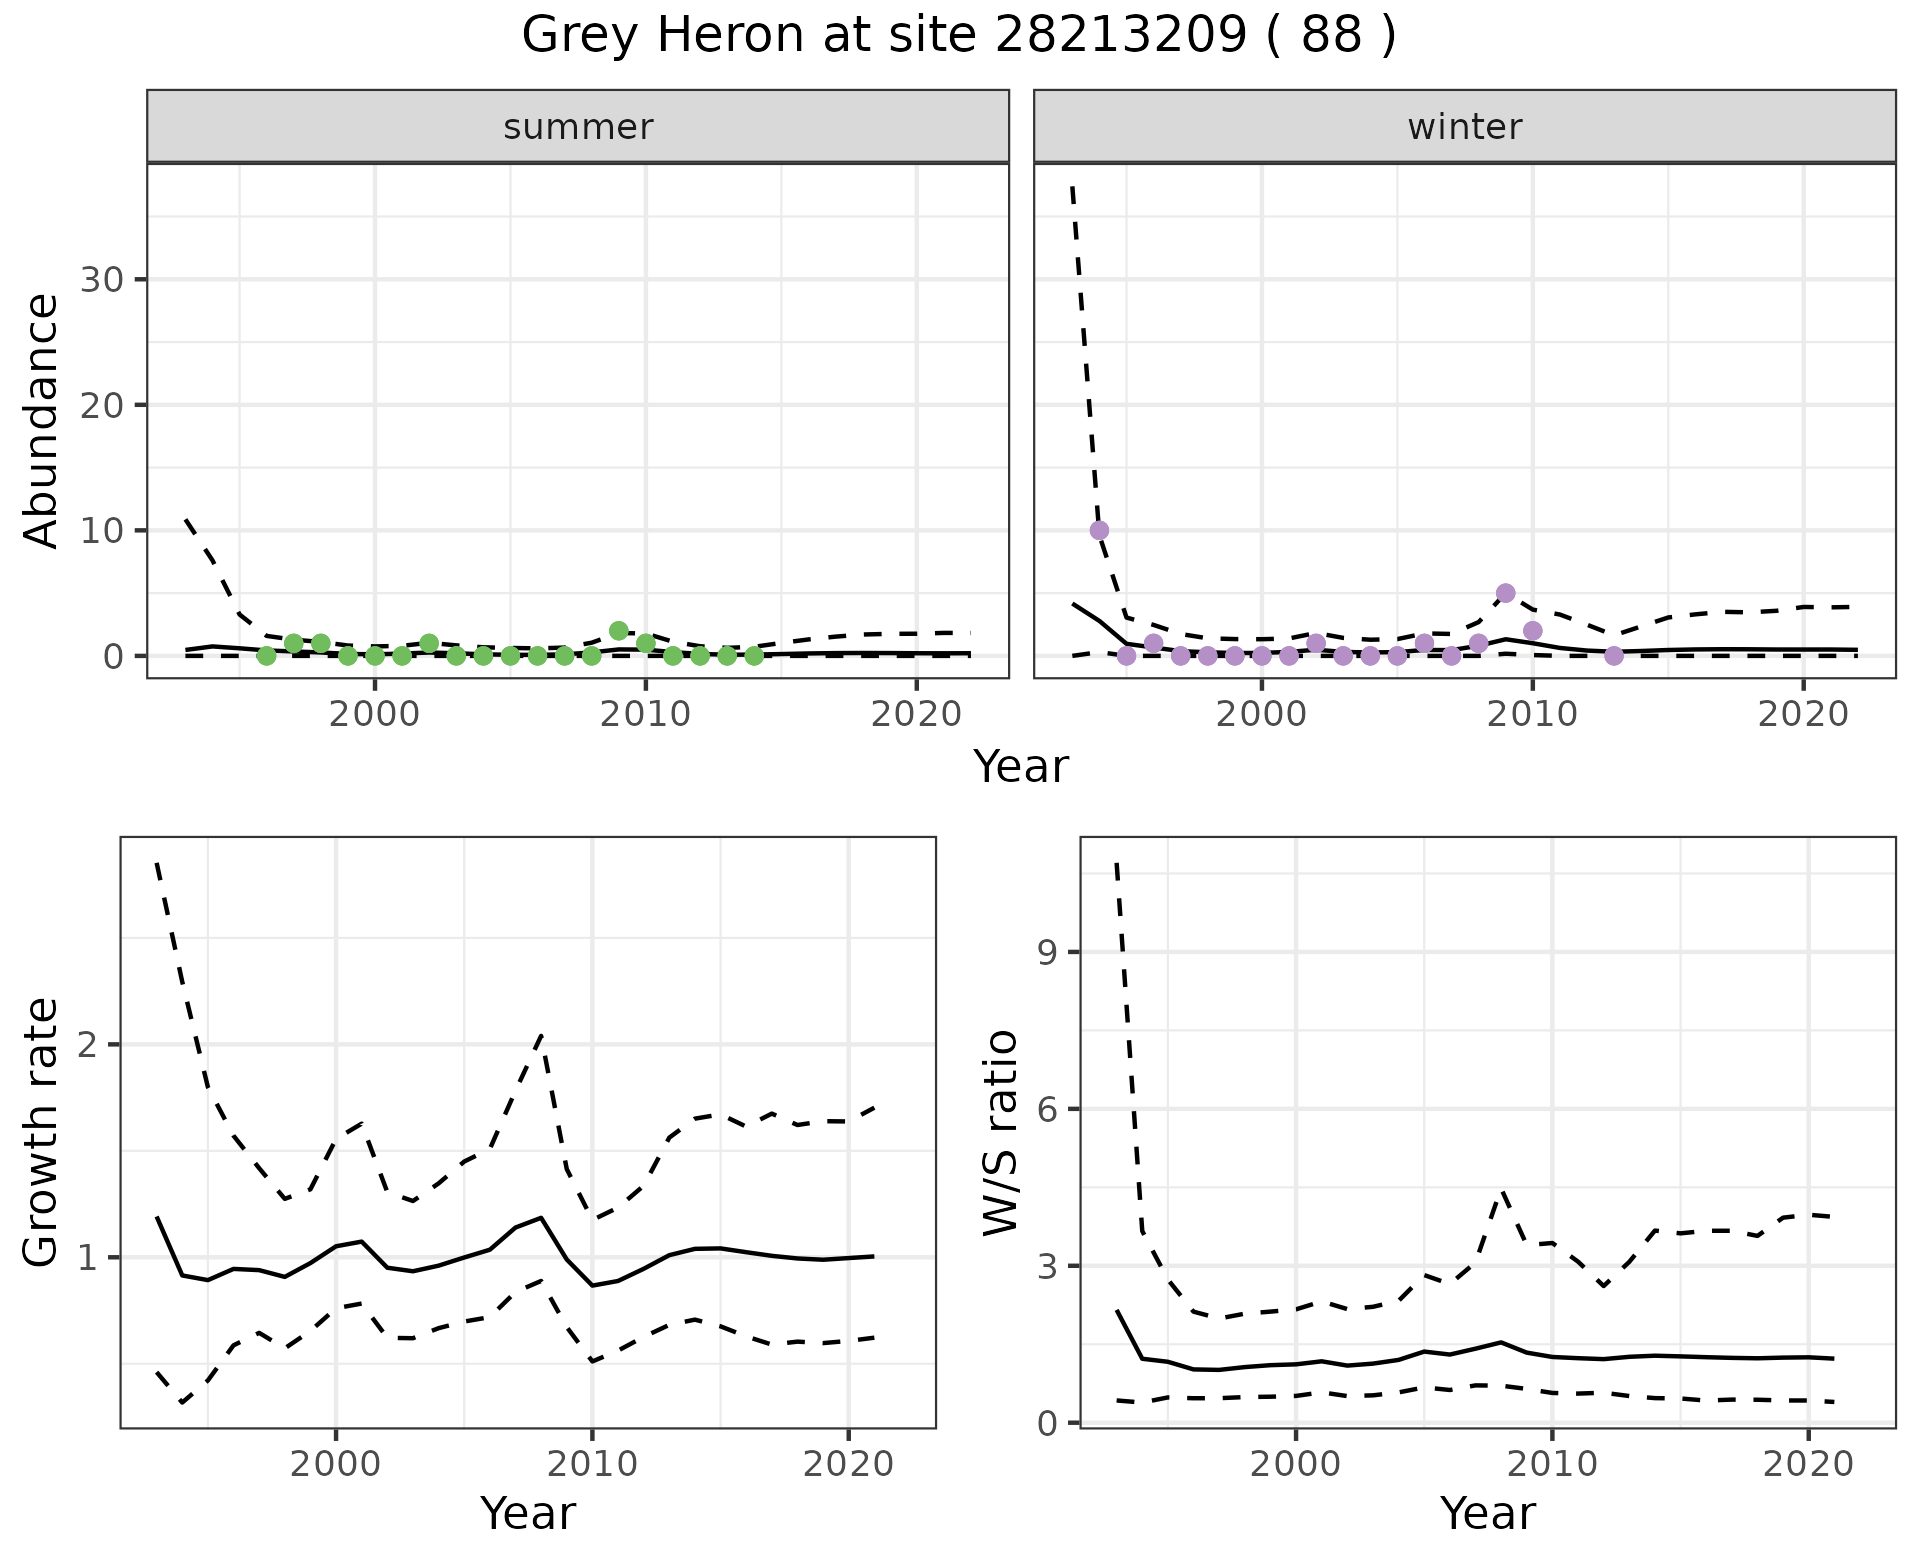The width and height of the screenshot is (1920, 1560).
Task: Click the 9 tick label on W/S ratio axis
Action: click(1046, 952)
